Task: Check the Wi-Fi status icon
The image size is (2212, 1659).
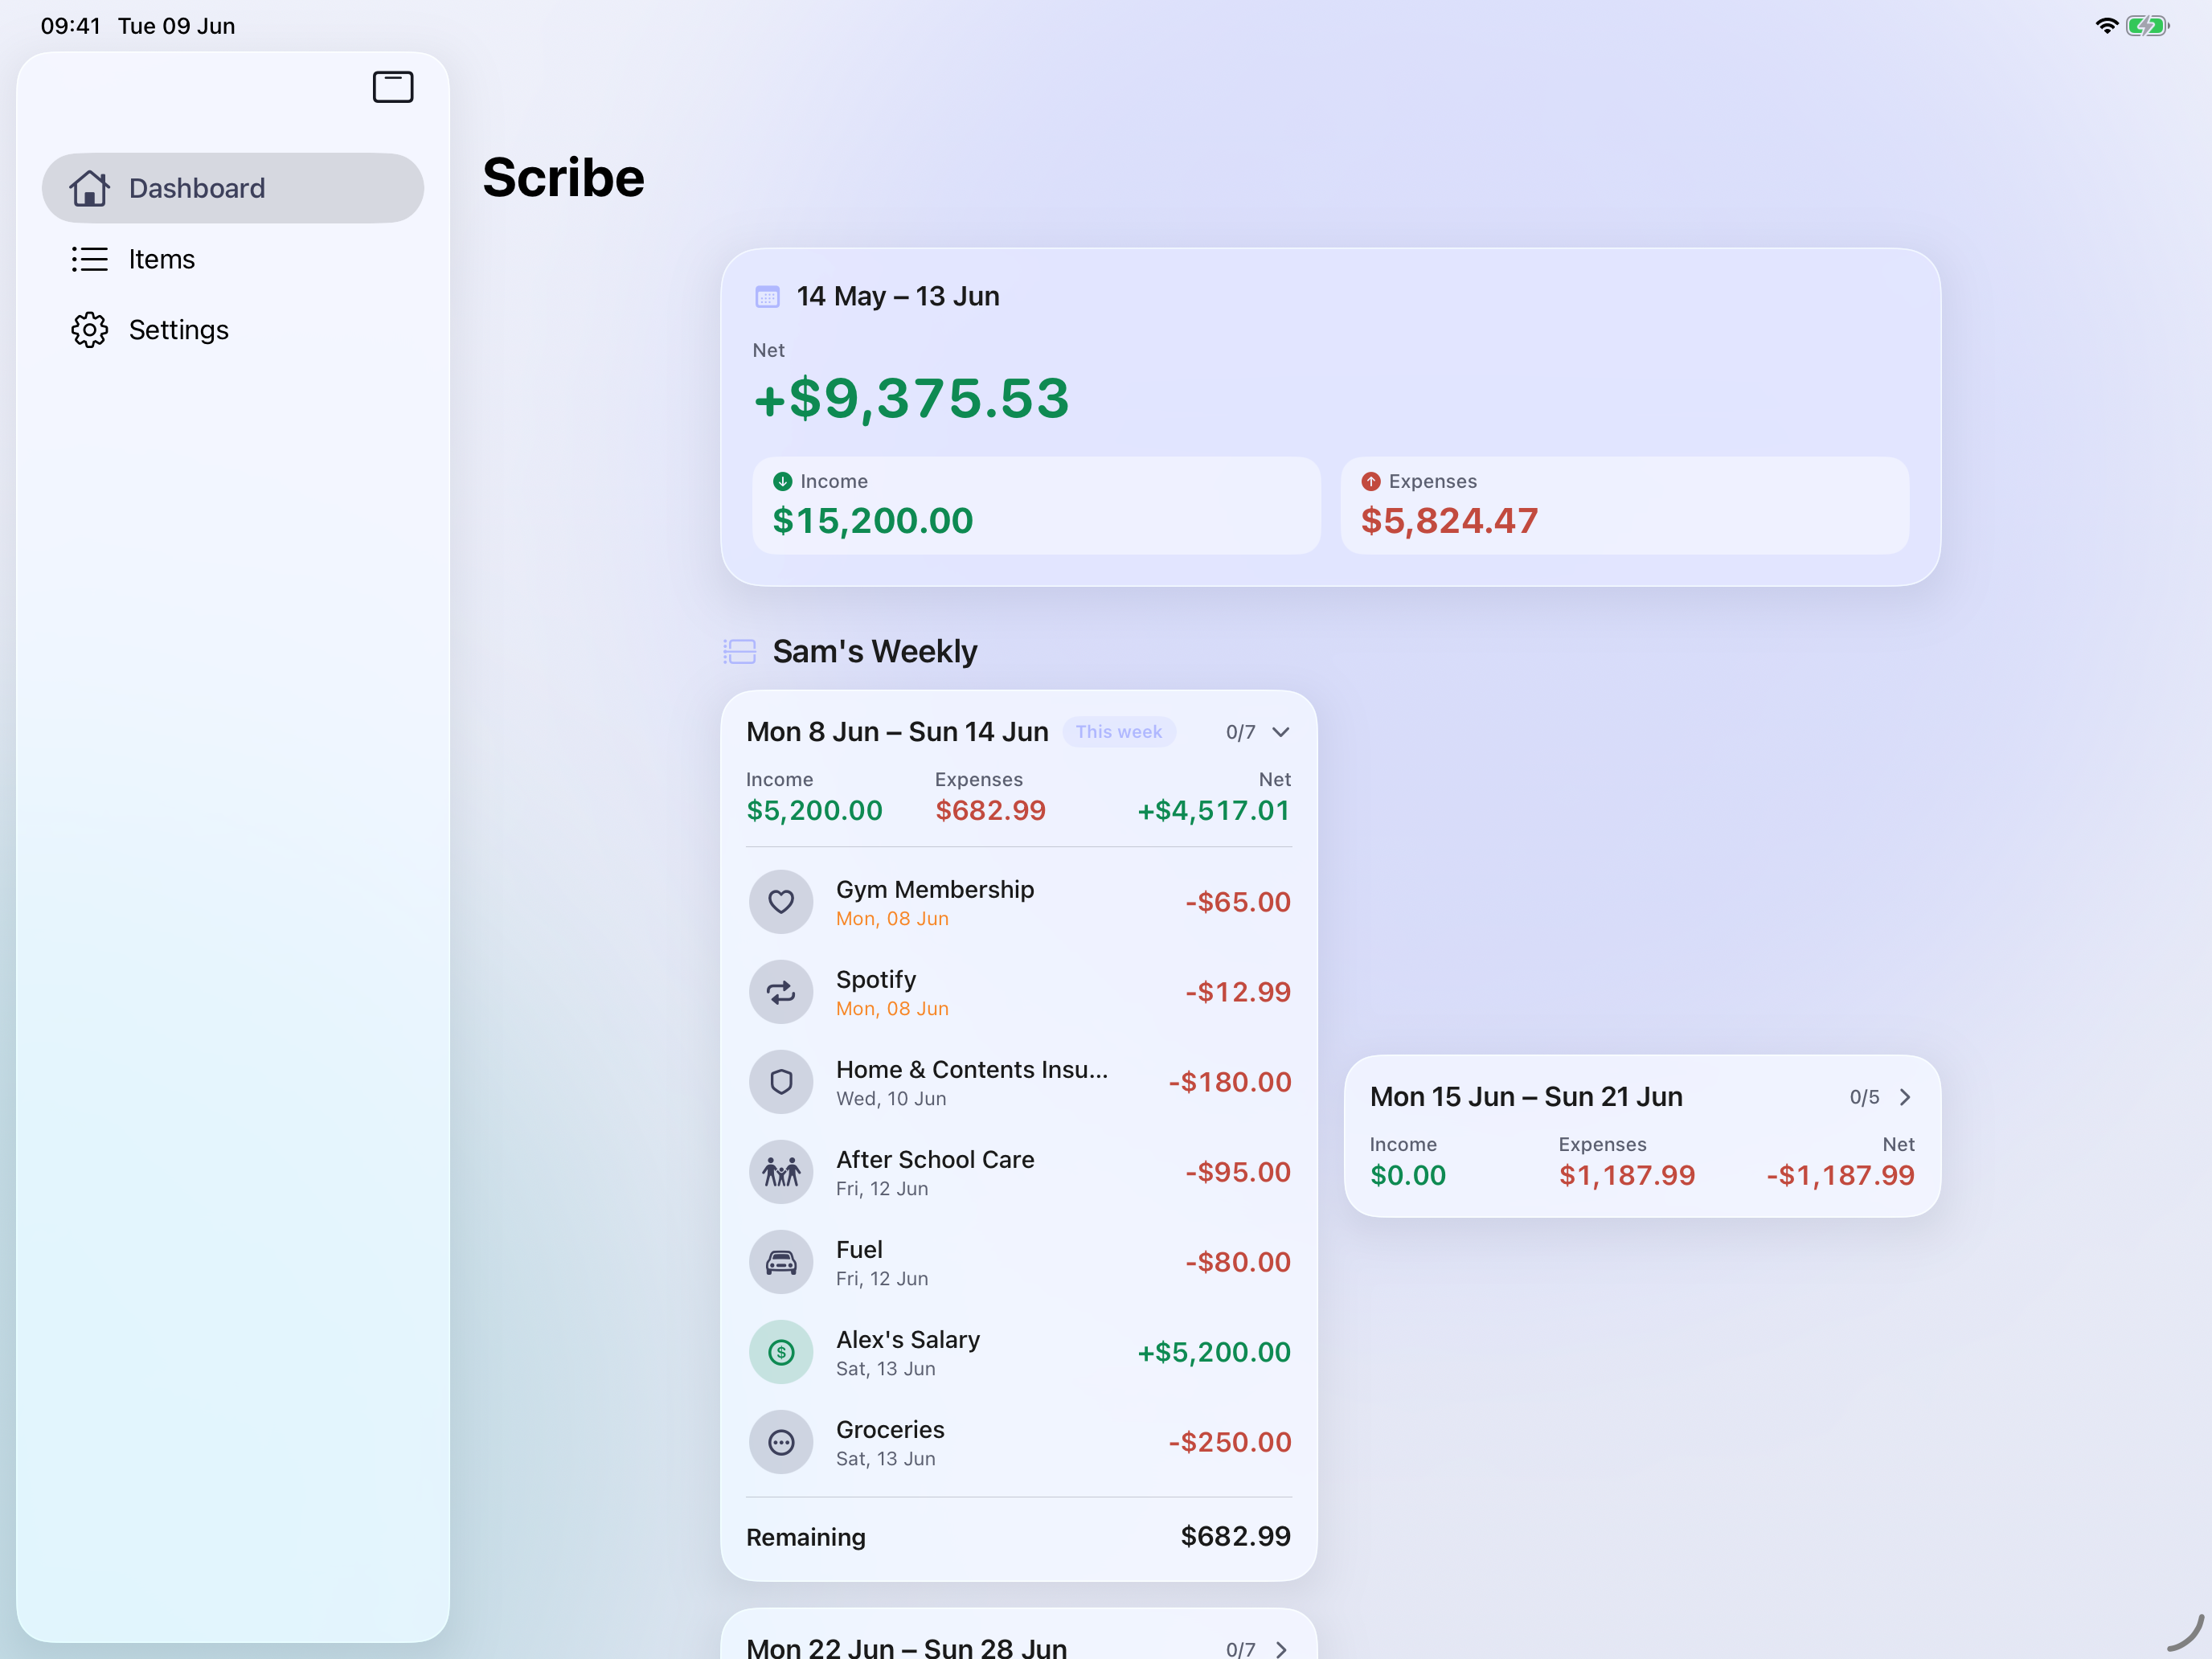Action: 2106,26
